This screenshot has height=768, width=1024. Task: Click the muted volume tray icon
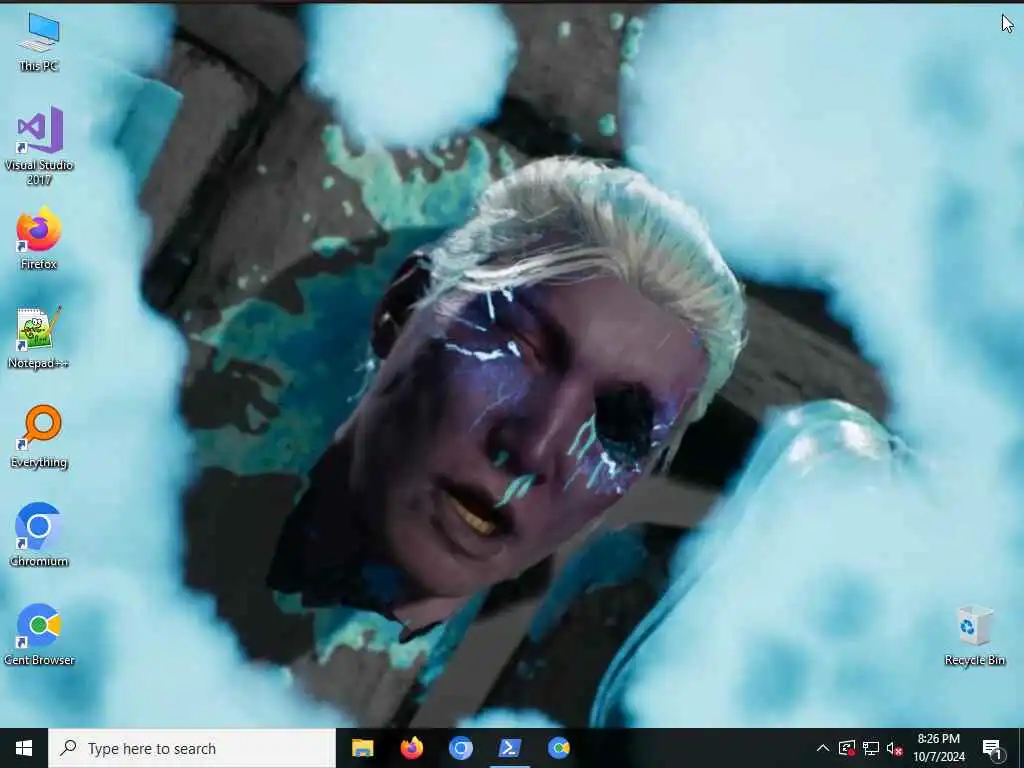click(x=894, y=748)
